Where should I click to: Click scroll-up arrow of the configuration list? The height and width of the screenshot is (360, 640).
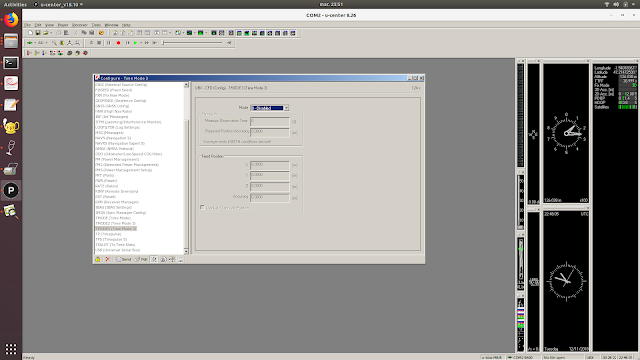point(186,85)
